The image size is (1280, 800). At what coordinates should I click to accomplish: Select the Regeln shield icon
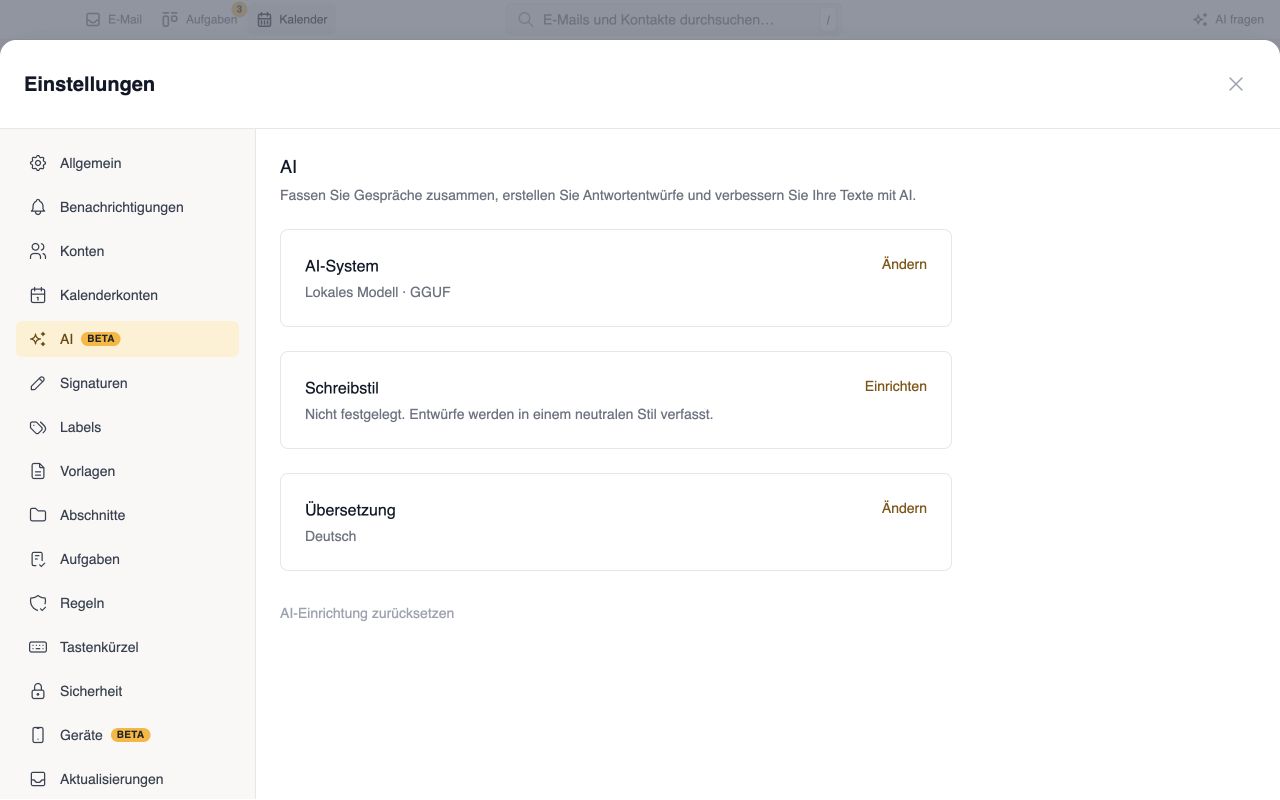[38, 603]
